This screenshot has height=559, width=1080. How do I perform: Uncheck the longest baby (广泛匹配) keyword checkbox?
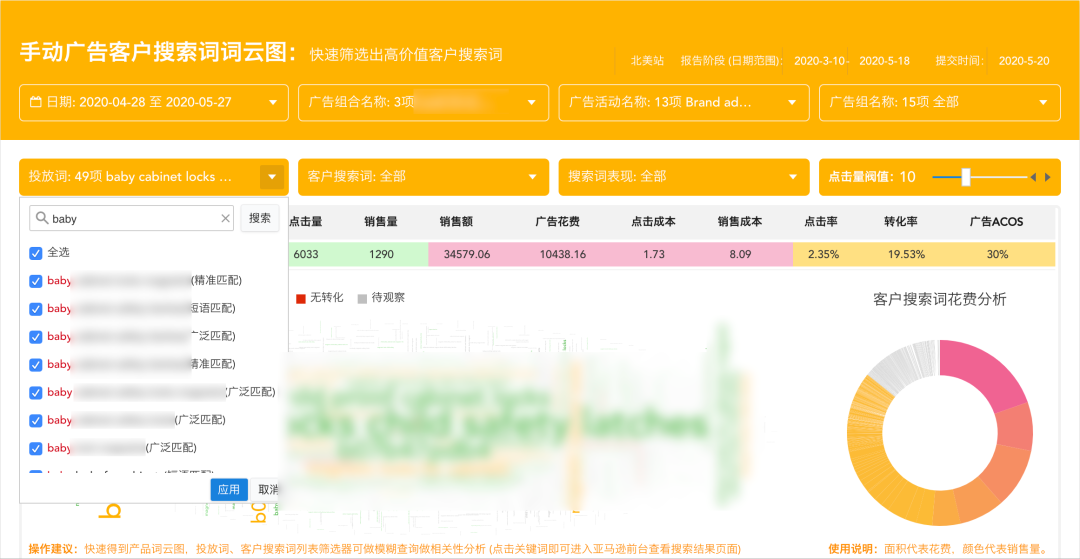click(x=36, y=392)
